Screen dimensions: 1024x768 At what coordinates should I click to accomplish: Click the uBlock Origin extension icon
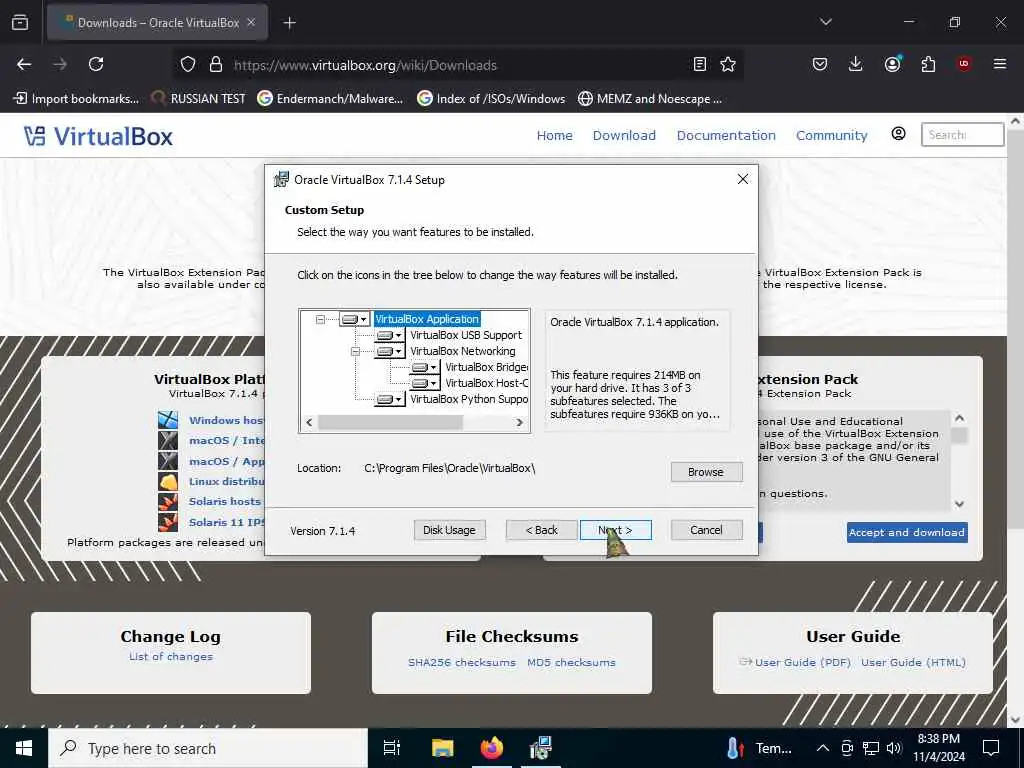(964, 63)
